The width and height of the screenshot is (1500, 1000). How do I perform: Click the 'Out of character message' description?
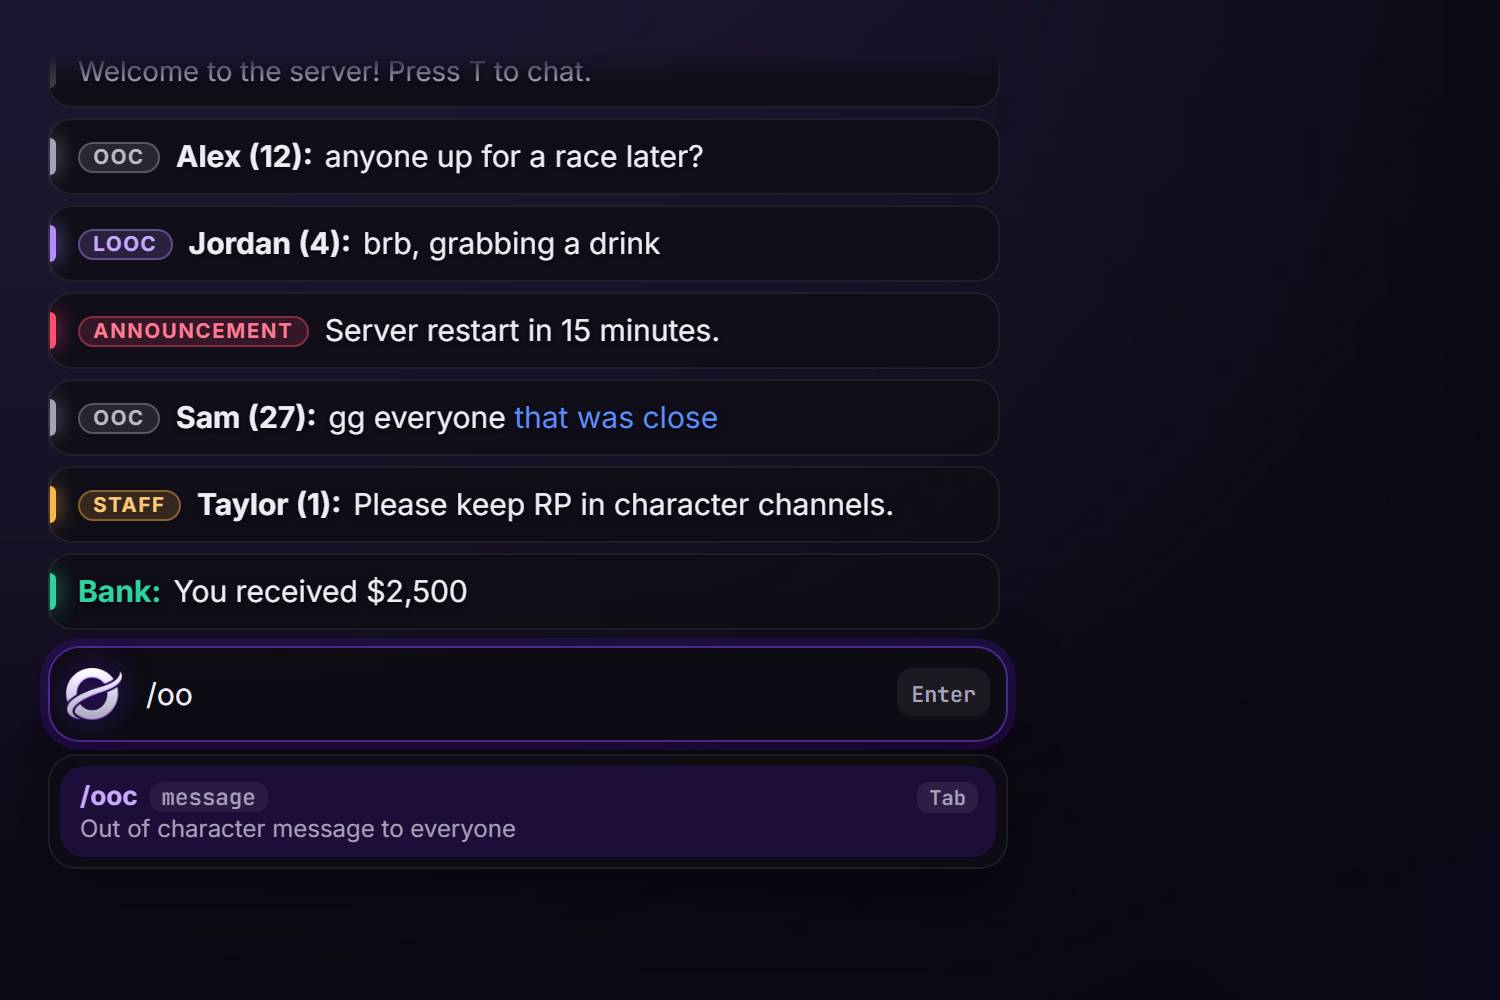point(298,829)
